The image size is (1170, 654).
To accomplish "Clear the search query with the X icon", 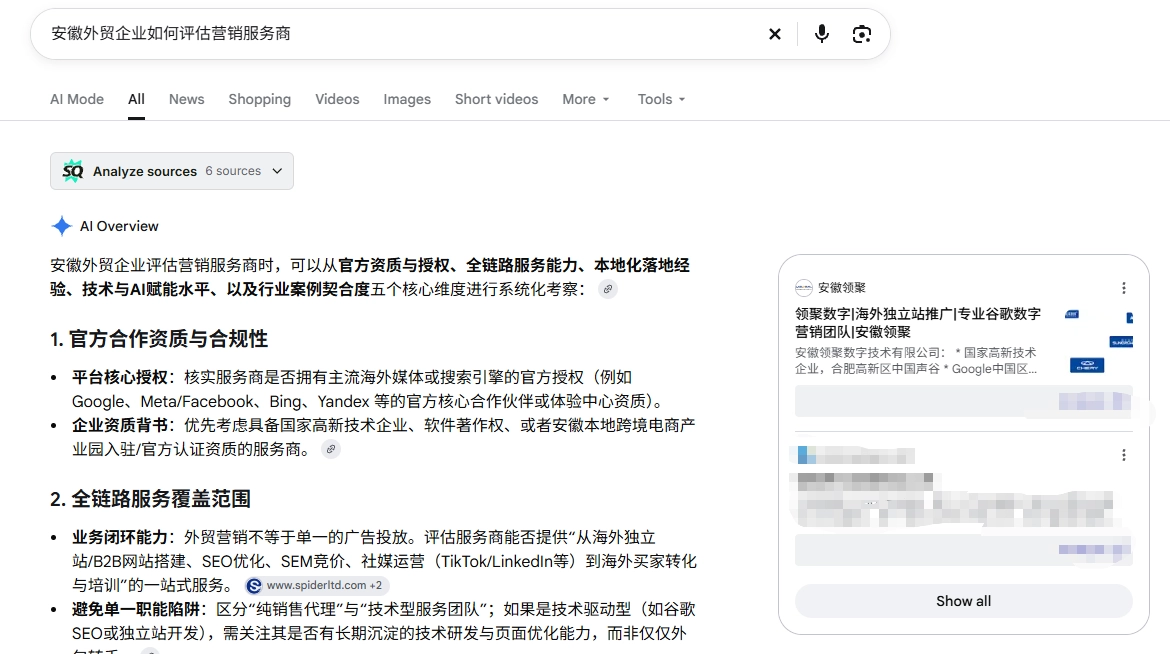I will tap(775, 34).
